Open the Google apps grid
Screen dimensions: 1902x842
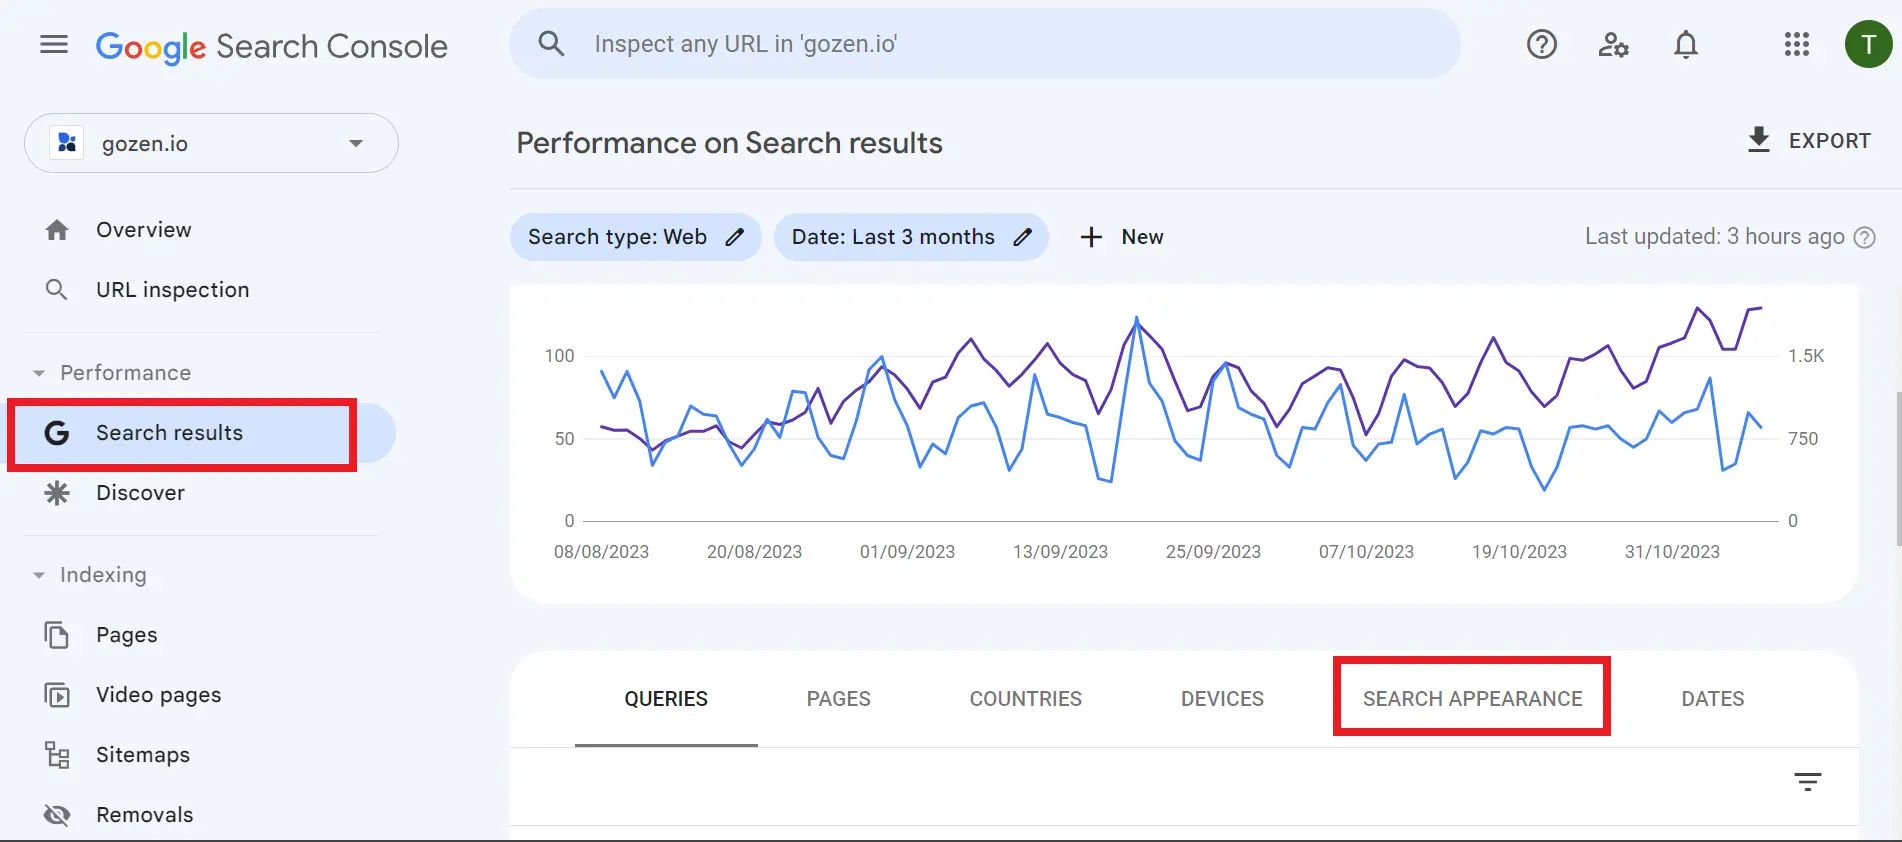tap(1796, 45)
